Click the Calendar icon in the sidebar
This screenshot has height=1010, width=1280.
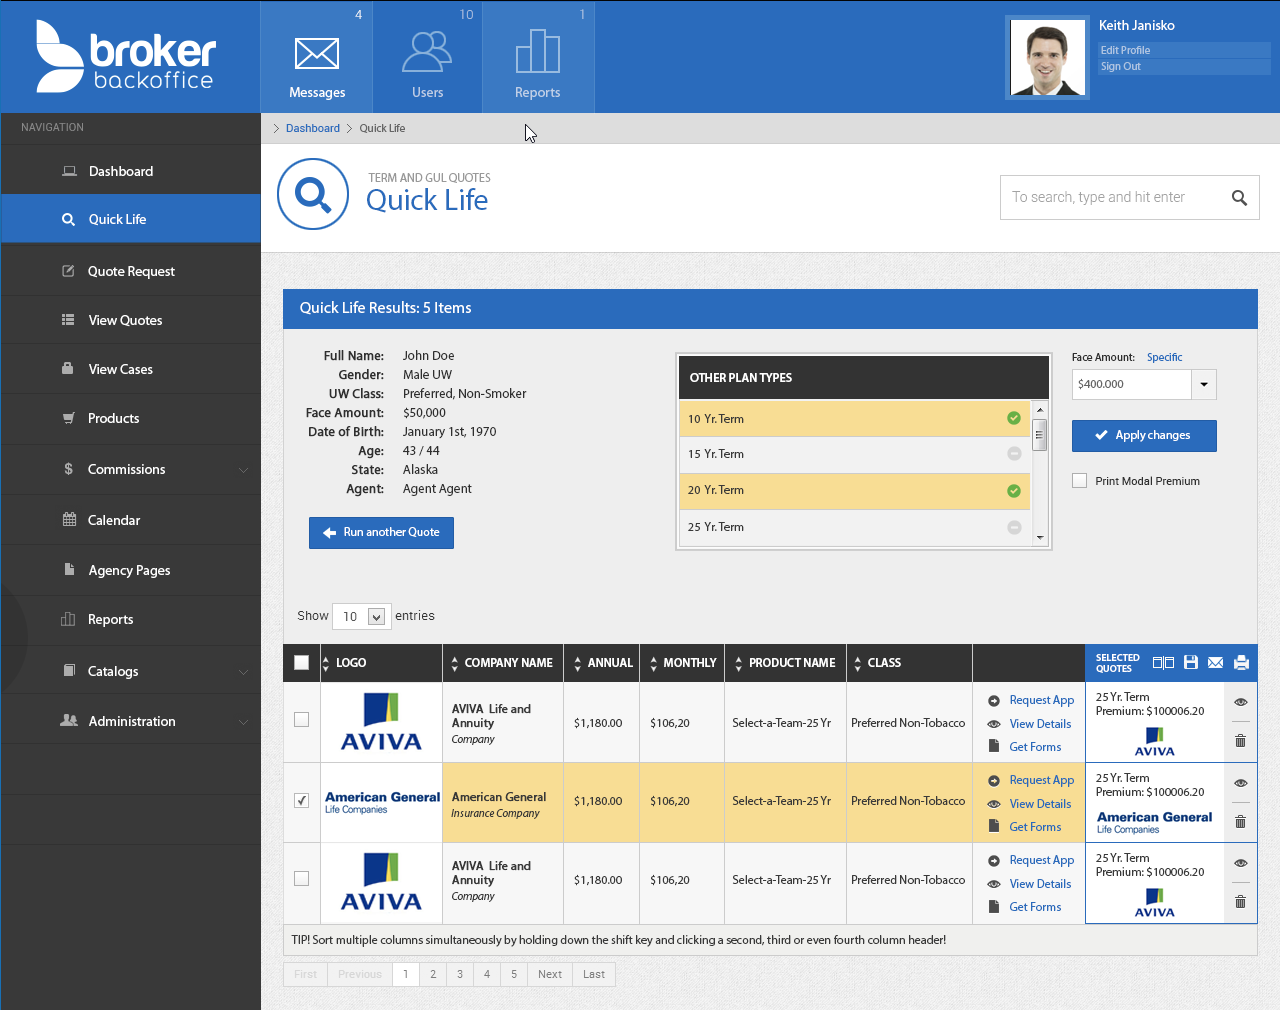click(69, 519)
